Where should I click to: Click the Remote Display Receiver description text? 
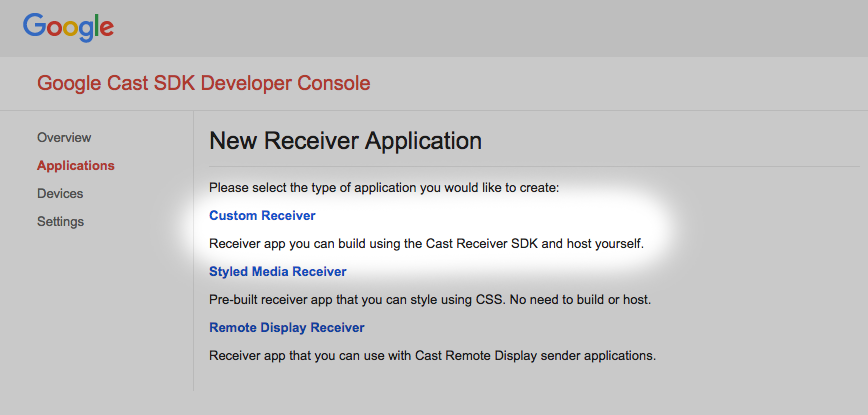(x=432, y=355)
